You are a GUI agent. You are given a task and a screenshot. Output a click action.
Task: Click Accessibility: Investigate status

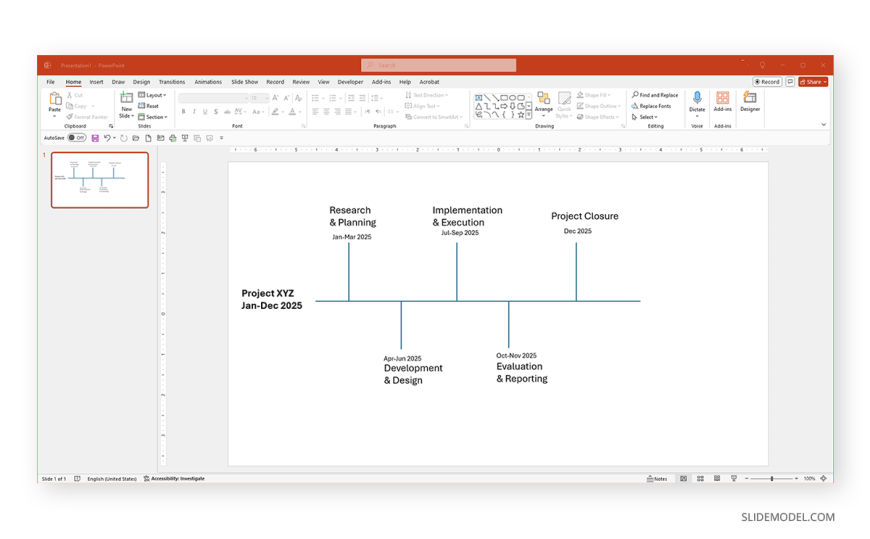[x=174, y=478]
